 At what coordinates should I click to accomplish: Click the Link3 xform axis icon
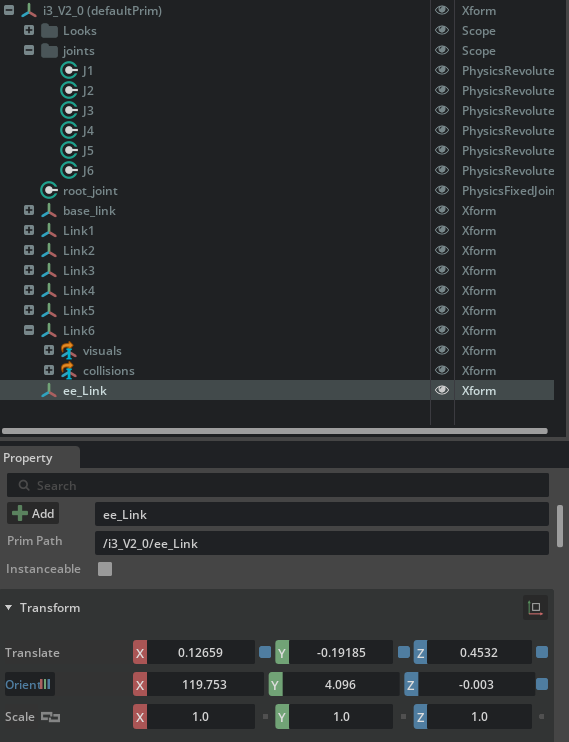pyautogui.click(x=49, y=271)
